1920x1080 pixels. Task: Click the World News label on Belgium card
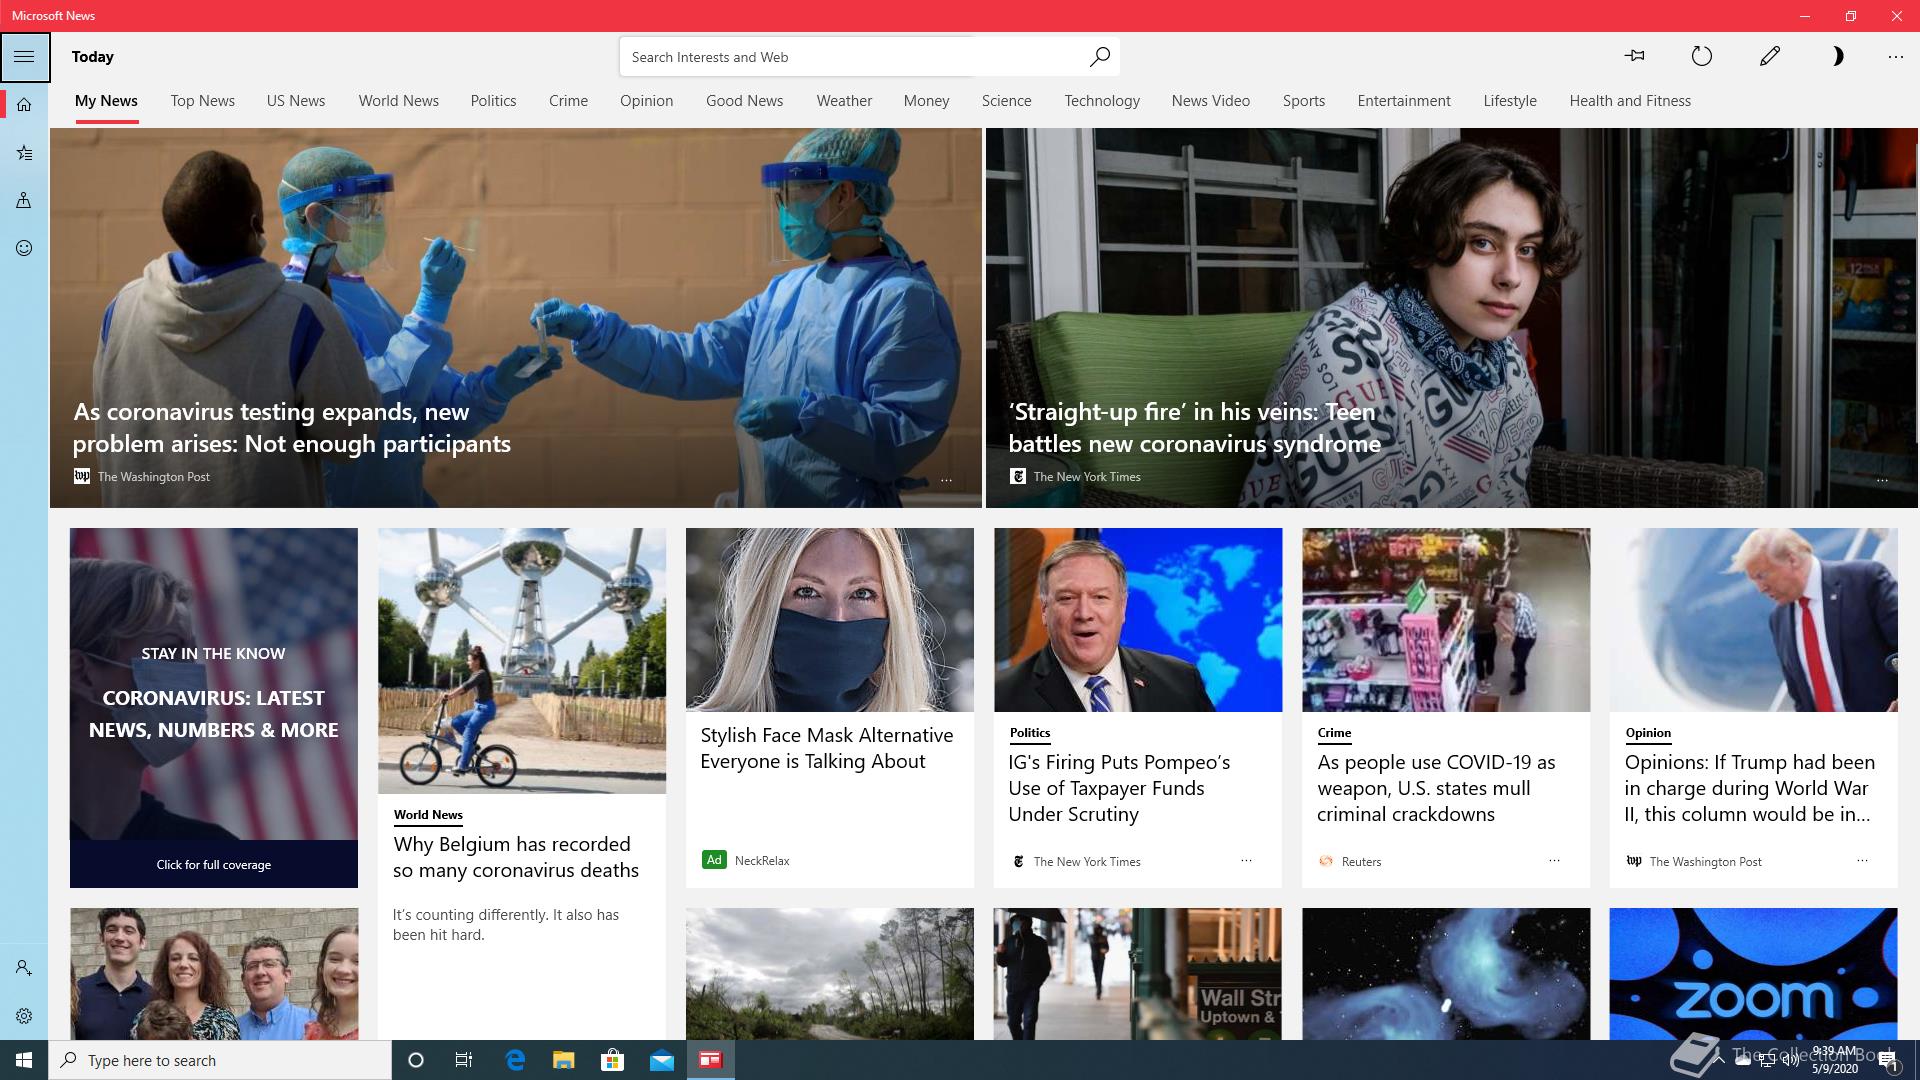point(428,815)
